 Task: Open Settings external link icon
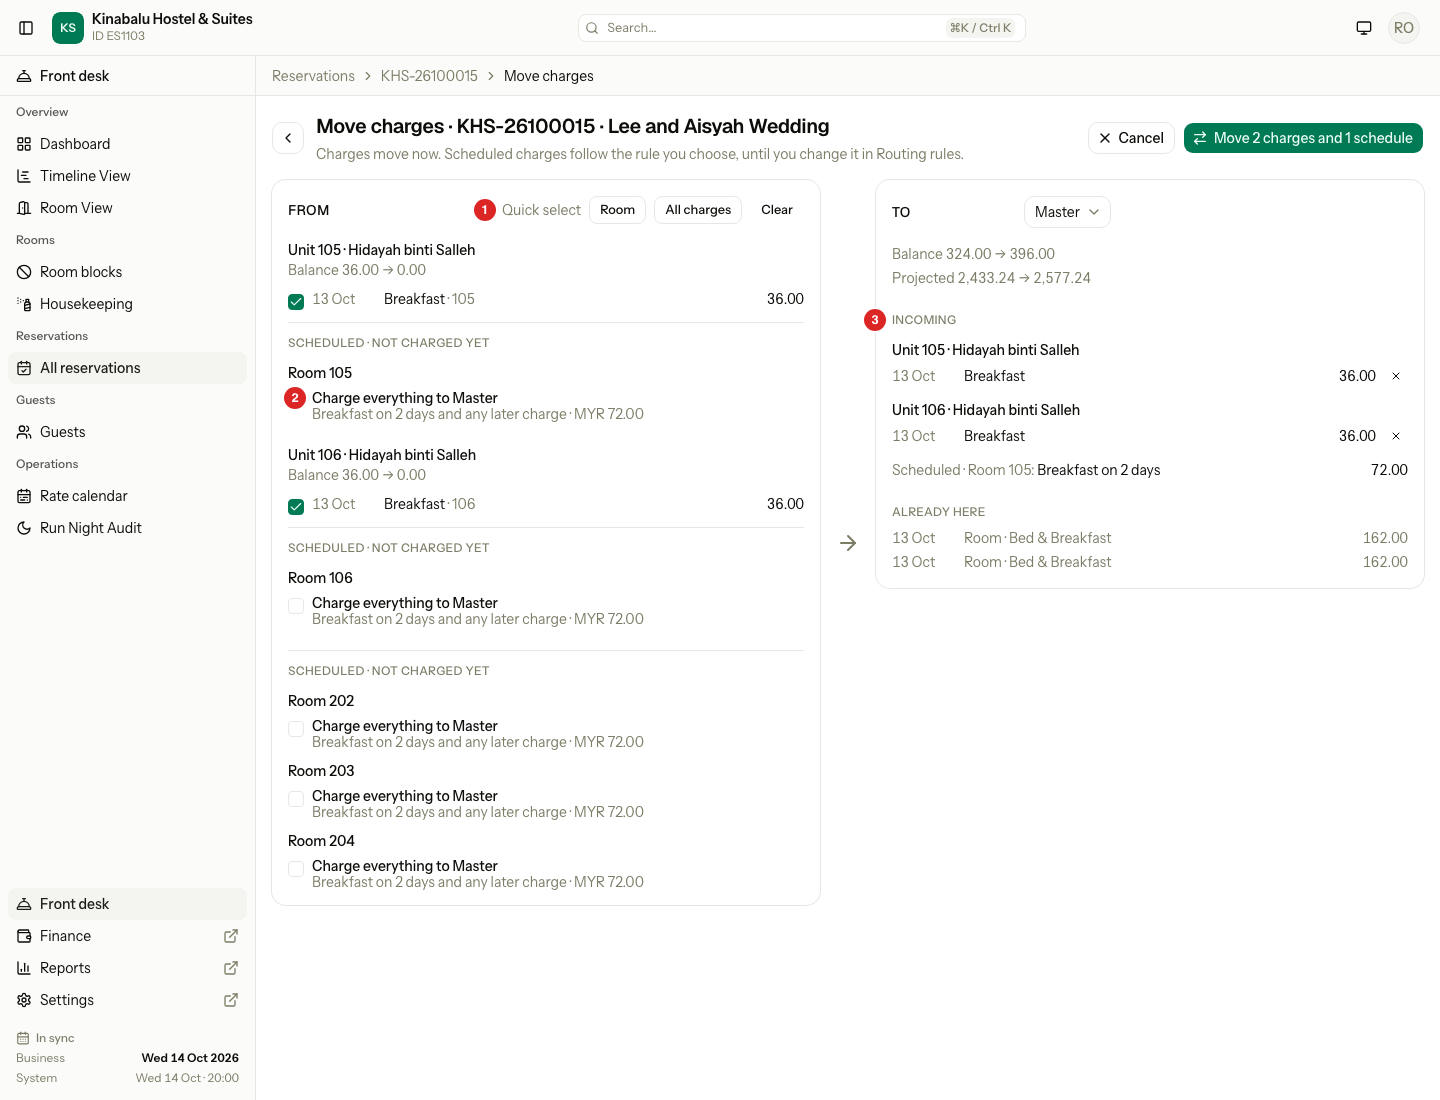231,1000
